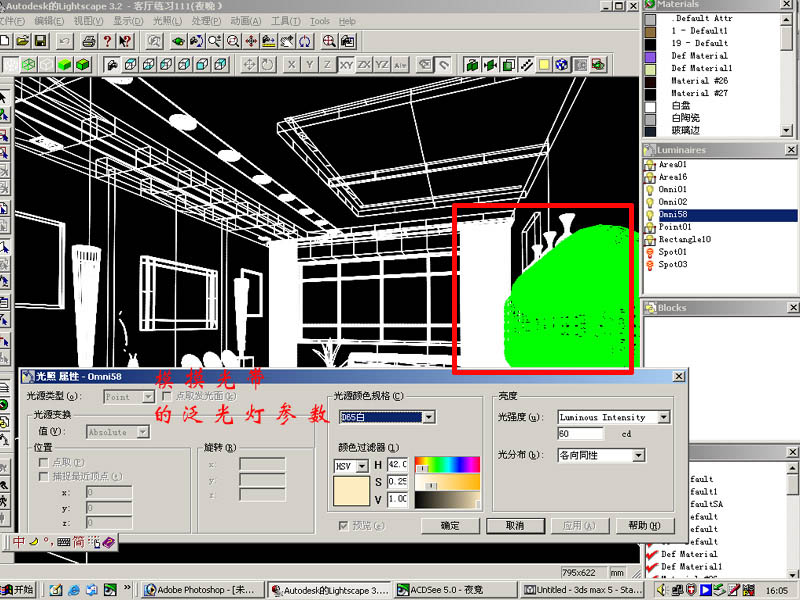This screenshot has width=800, height=600.
Task: Select the blue Rotate view tool
Action: (305, 41)
